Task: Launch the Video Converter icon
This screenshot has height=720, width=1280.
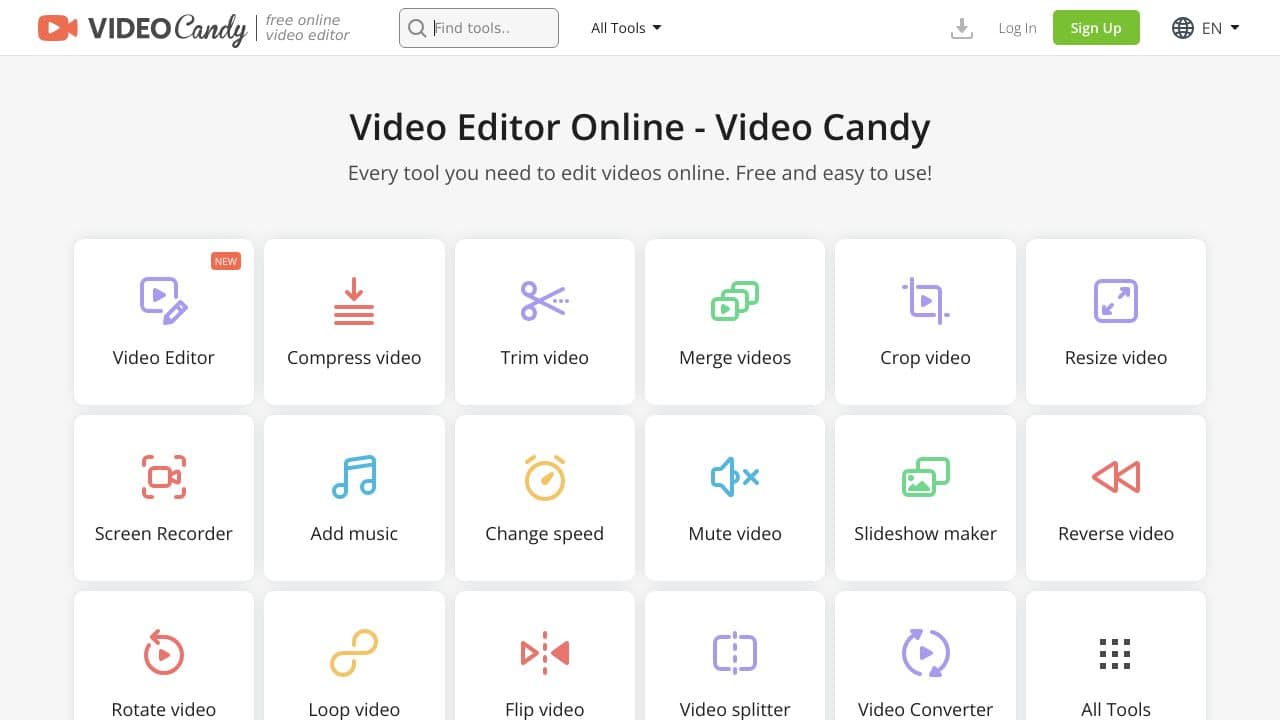Action: coord(926,653)
